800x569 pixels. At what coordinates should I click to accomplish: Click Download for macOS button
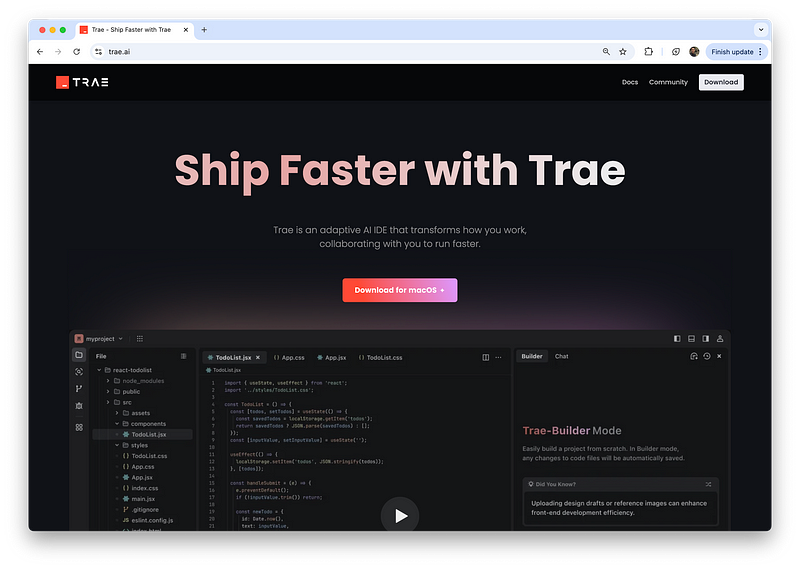pyautogui.click(x=399, y=290)
